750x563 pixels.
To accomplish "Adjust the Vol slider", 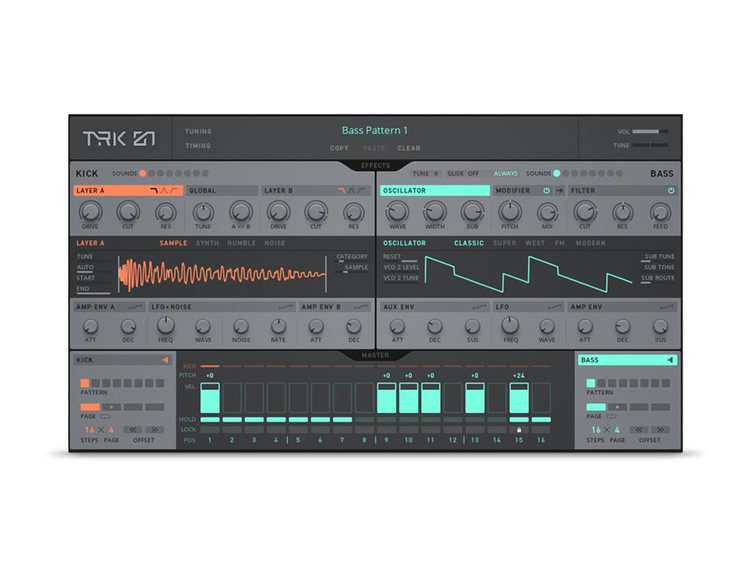I will click(x=650, y=131).
